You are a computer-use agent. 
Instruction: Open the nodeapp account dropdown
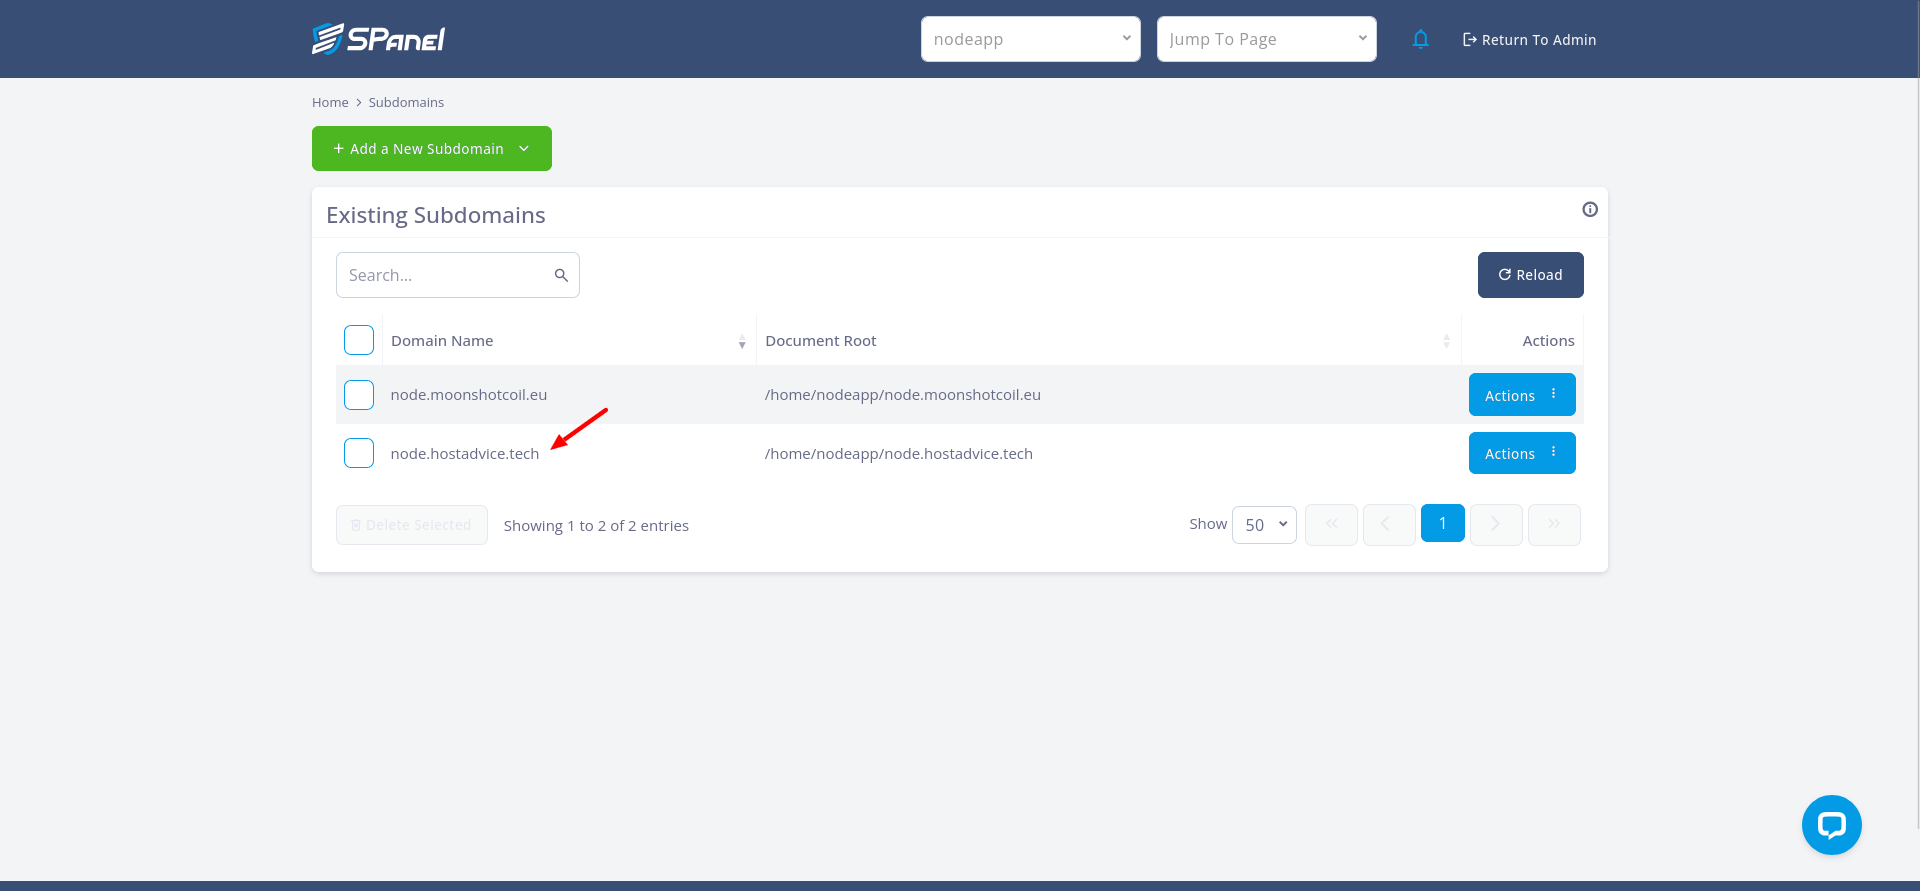[x=1031, y=39]
